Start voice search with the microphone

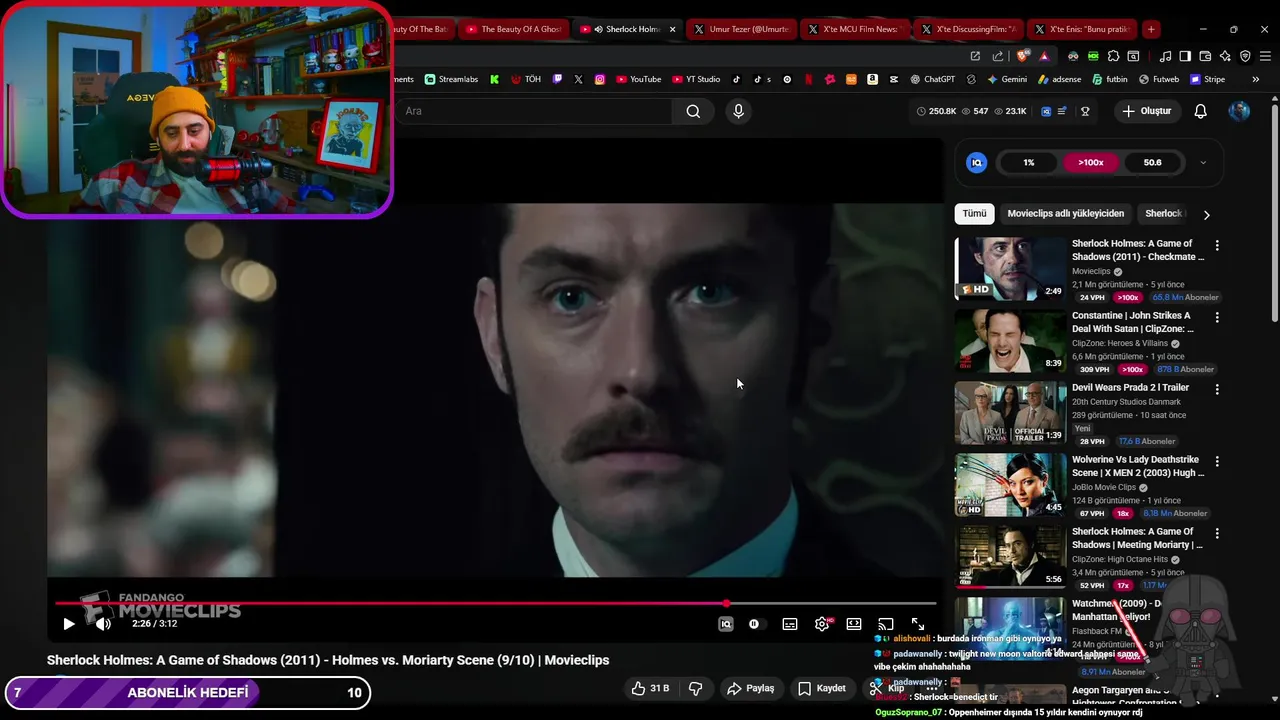point(738,111)
